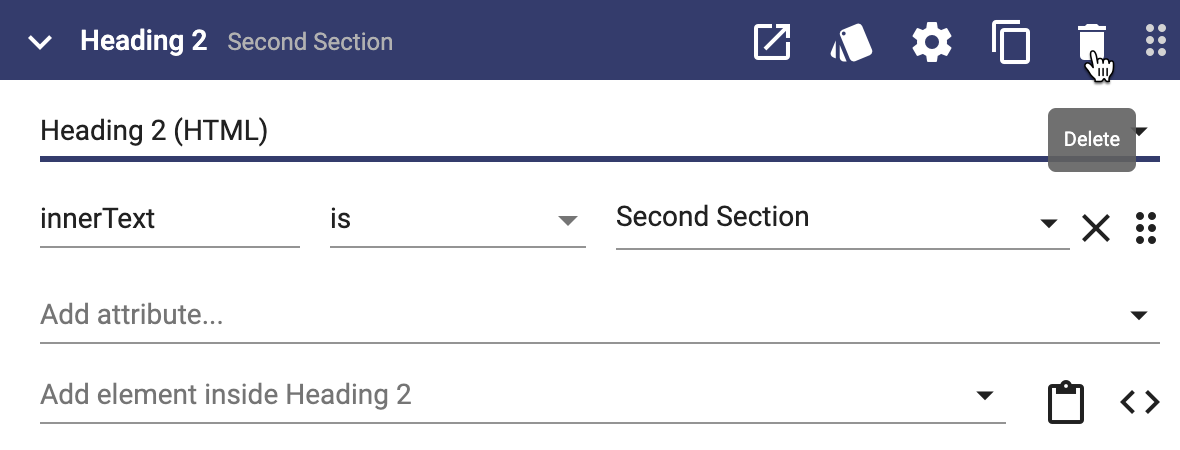Open the Add attribute dropdown arrow
1180x450 pixels.
pos(1139,315)
